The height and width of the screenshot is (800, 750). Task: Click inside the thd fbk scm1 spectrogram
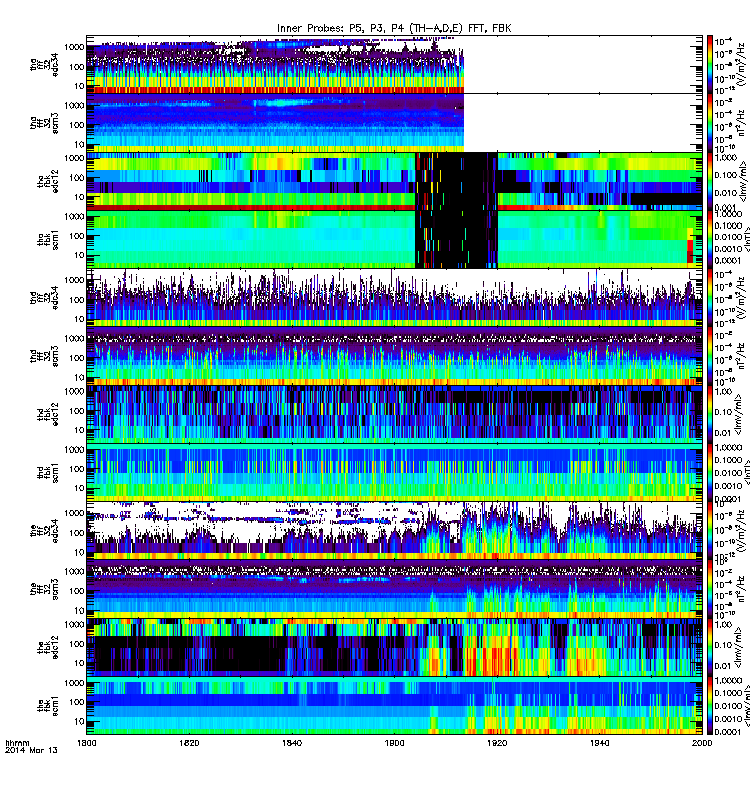coord(394,472)
